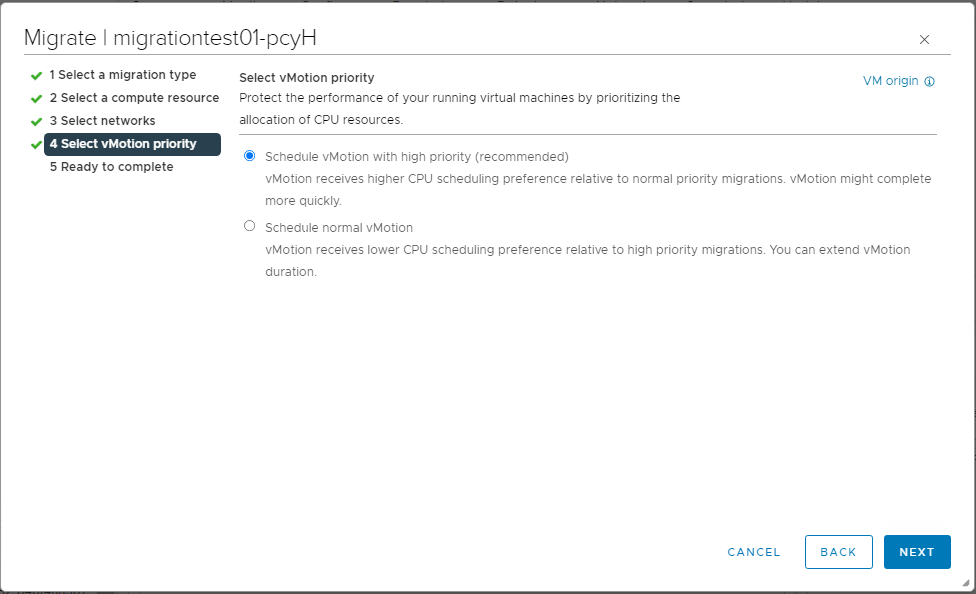The height and width of the screenshot is (594, 976).
Task: Open step 5 Ready to complete
Action: (111, 167)
